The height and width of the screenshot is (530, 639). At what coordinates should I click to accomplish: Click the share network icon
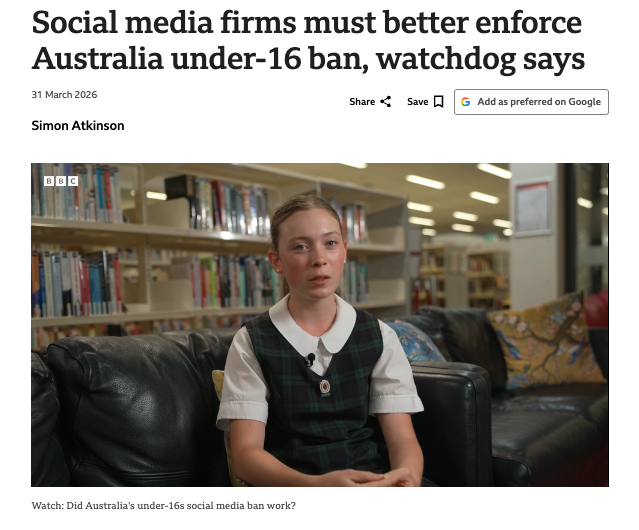(386, 101)
